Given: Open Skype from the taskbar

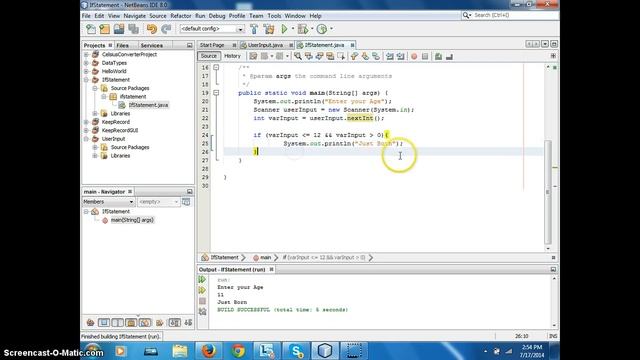Looking at the screenshot, I should (296, 351).
